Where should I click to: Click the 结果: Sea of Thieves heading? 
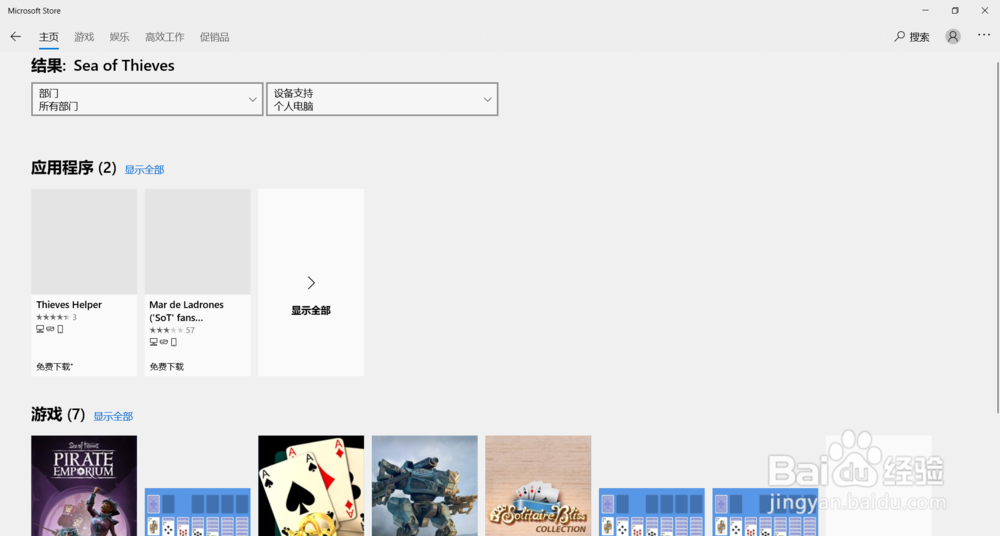tap(103, 66)
